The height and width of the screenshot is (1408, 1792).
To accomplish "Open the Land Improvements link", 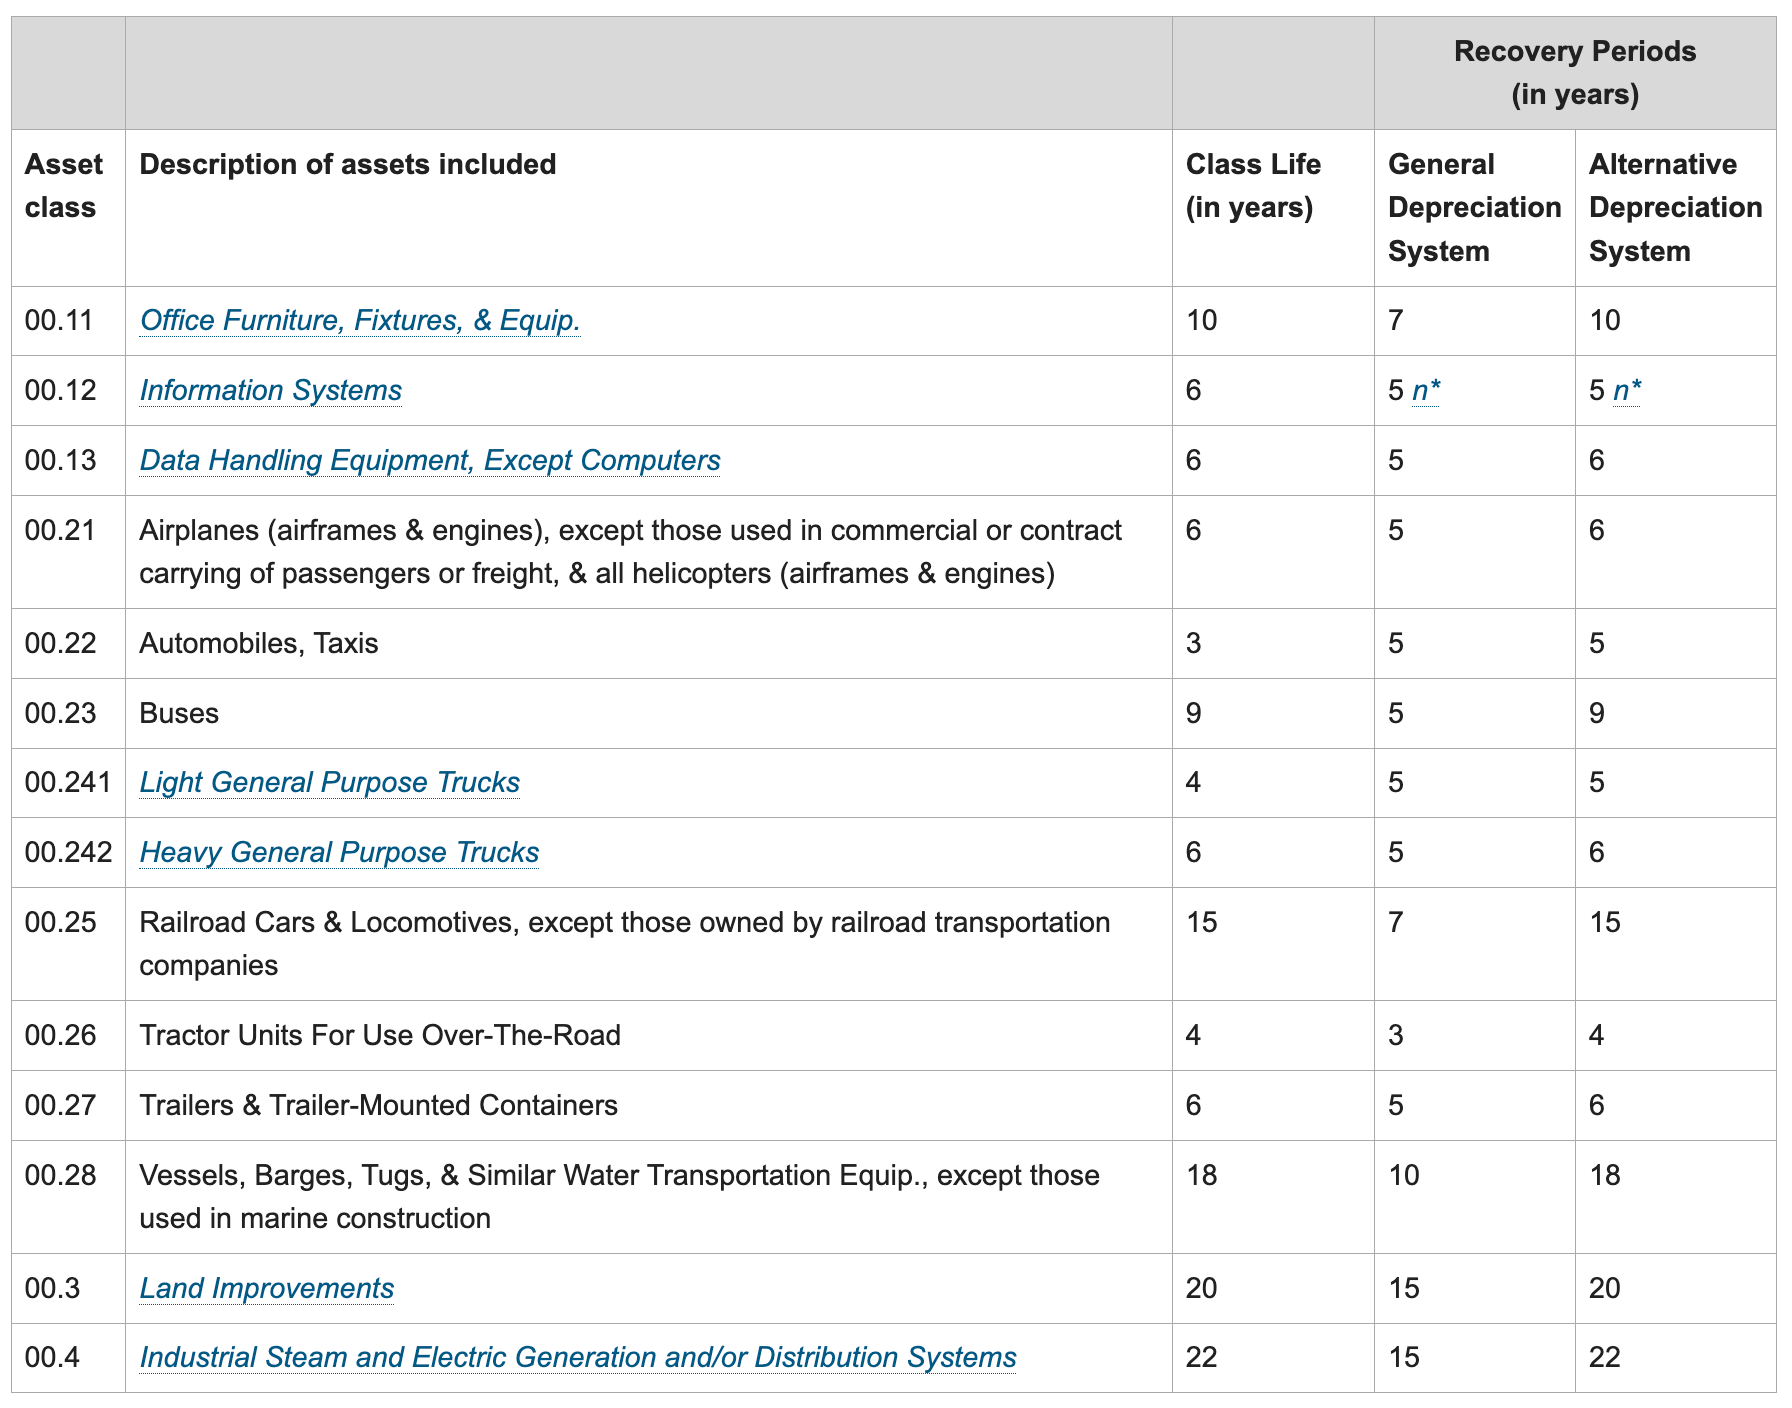I will (267, 1288).
